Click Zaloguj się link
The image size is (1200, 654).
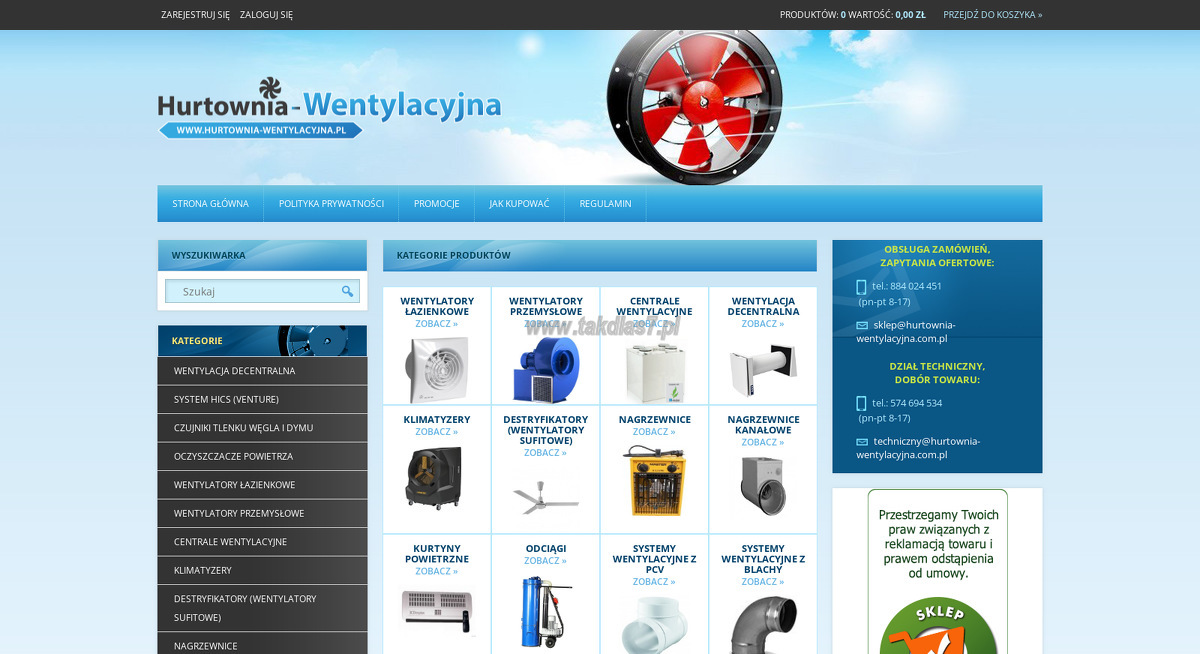(x=266, y=15)
